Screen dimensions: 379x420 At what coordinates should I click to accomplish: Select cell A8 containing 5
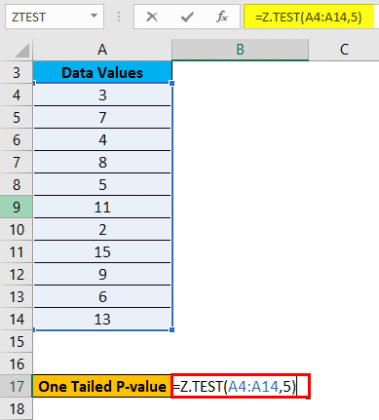[x=102, y=185]
